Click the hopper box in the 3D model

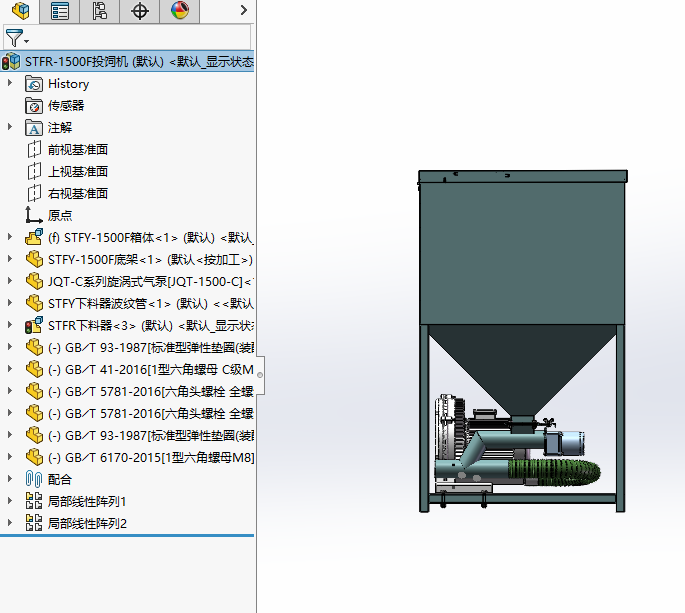pyautogui.click(x=522, y=253)
